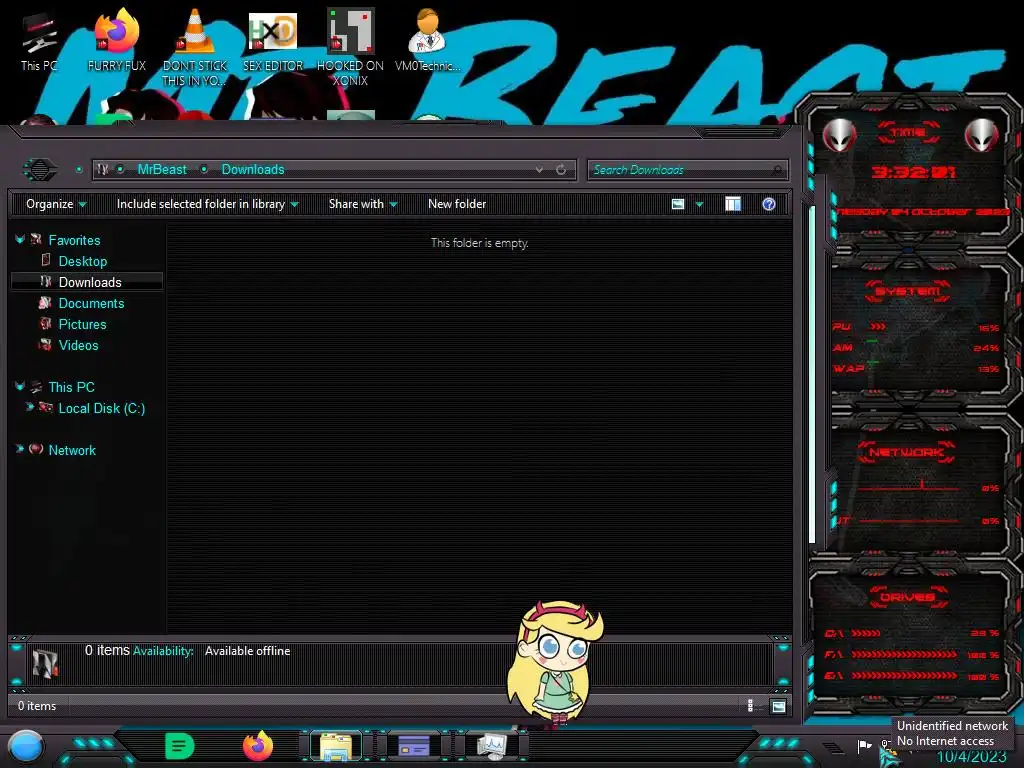The width and height of the screenshot is (1024, 768).
Task: Click the Action Center flag tray icon
Action: click(865, 745)
